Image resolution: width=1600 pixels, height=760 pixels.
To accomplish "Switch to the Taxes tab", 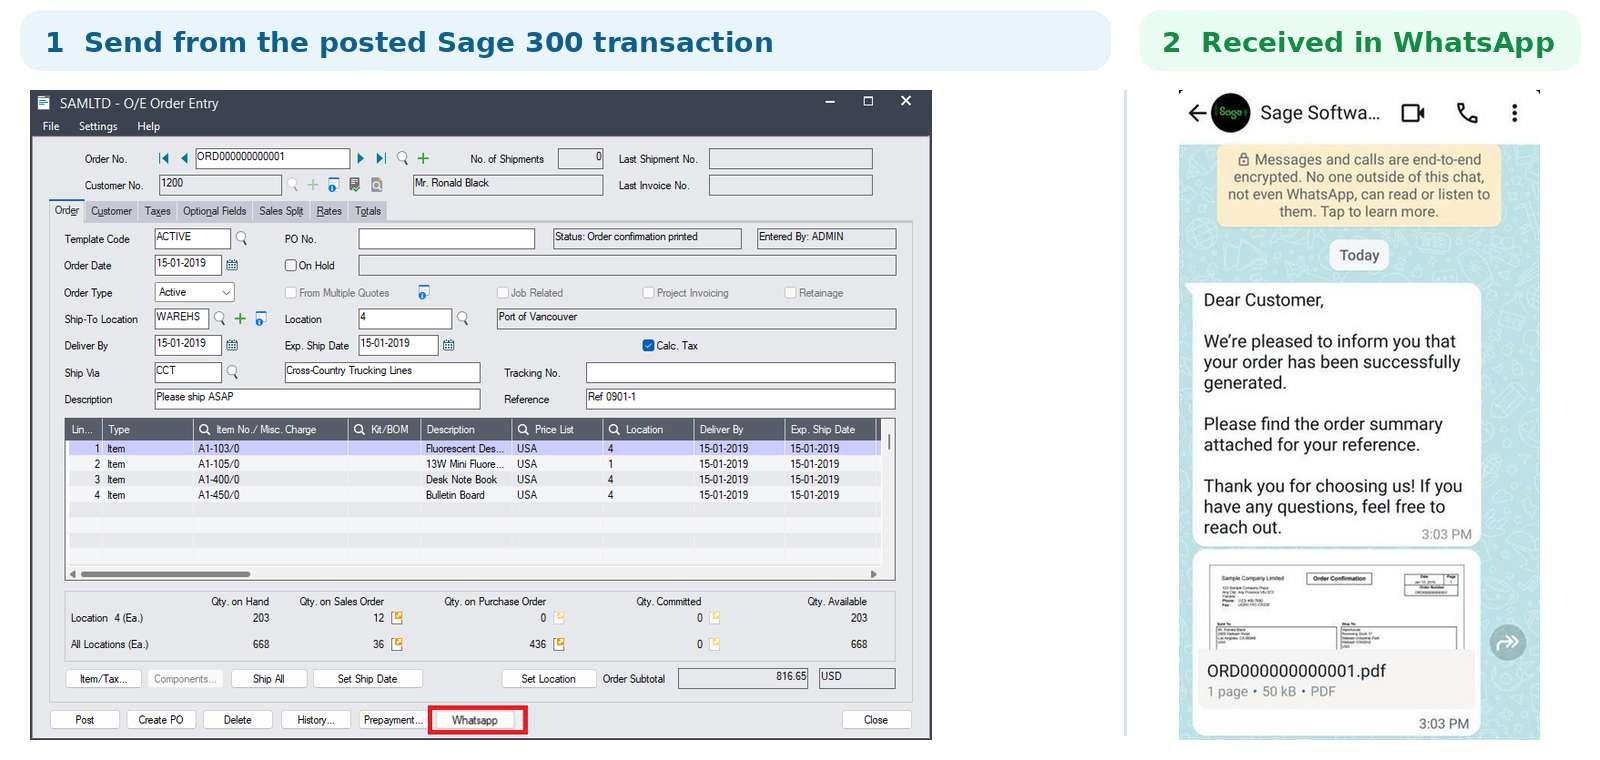I will tap(158, 211).
